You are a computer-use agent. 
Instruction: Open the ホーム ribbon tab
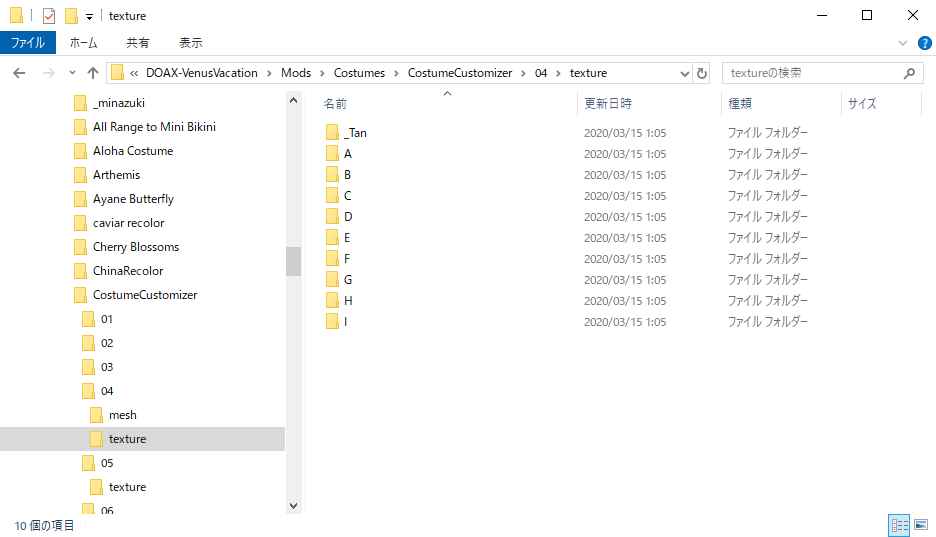click(x=83, y=42)
